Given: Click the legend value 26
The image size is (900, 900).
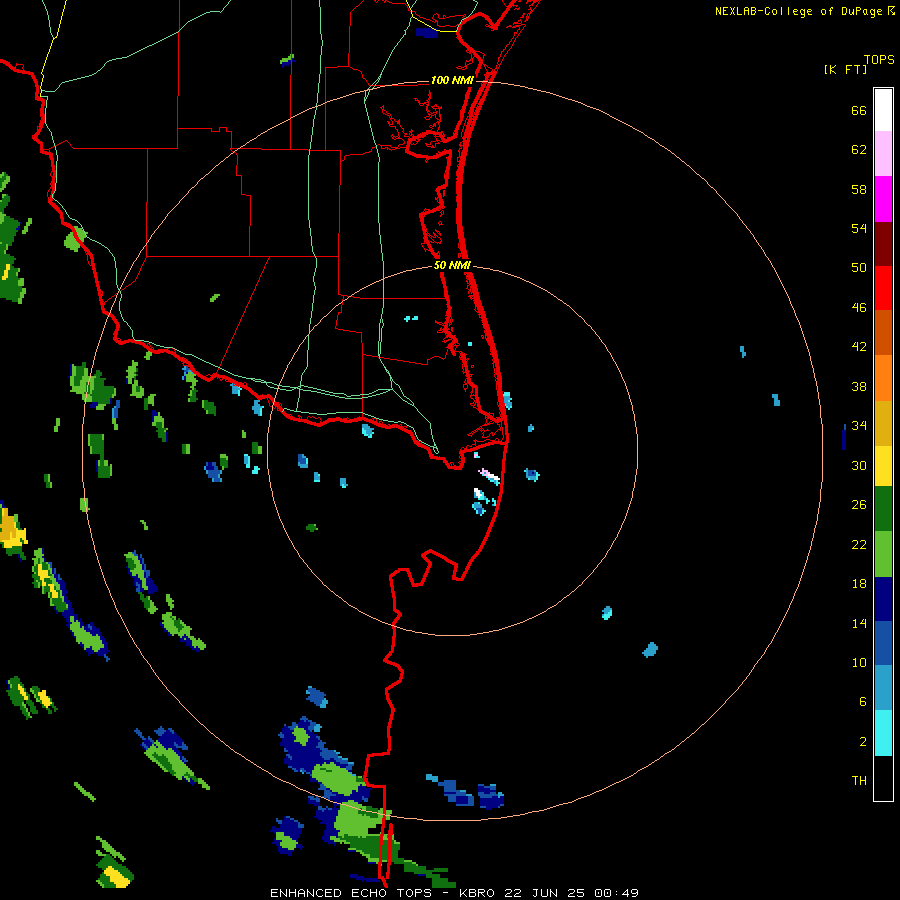Looking at the screenshot, I should (859, 505).
